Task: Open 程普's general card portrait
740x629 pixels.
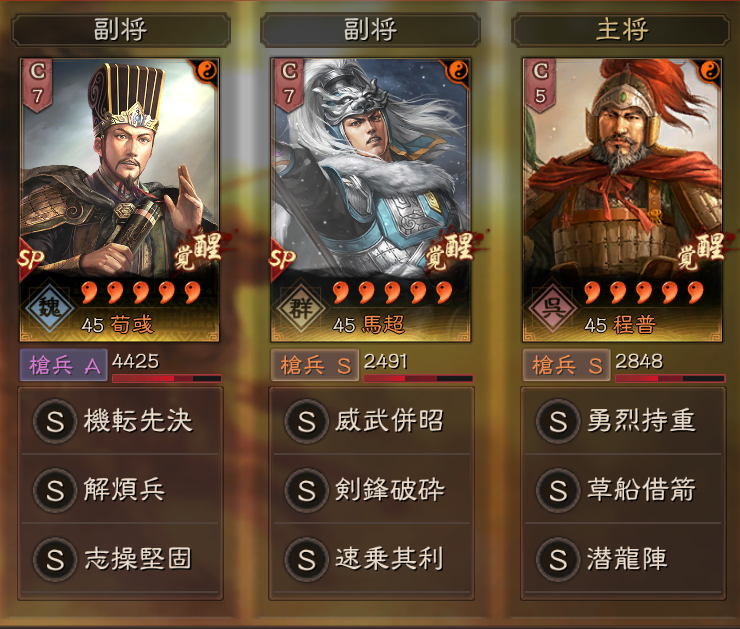Action: pos(622,200)
